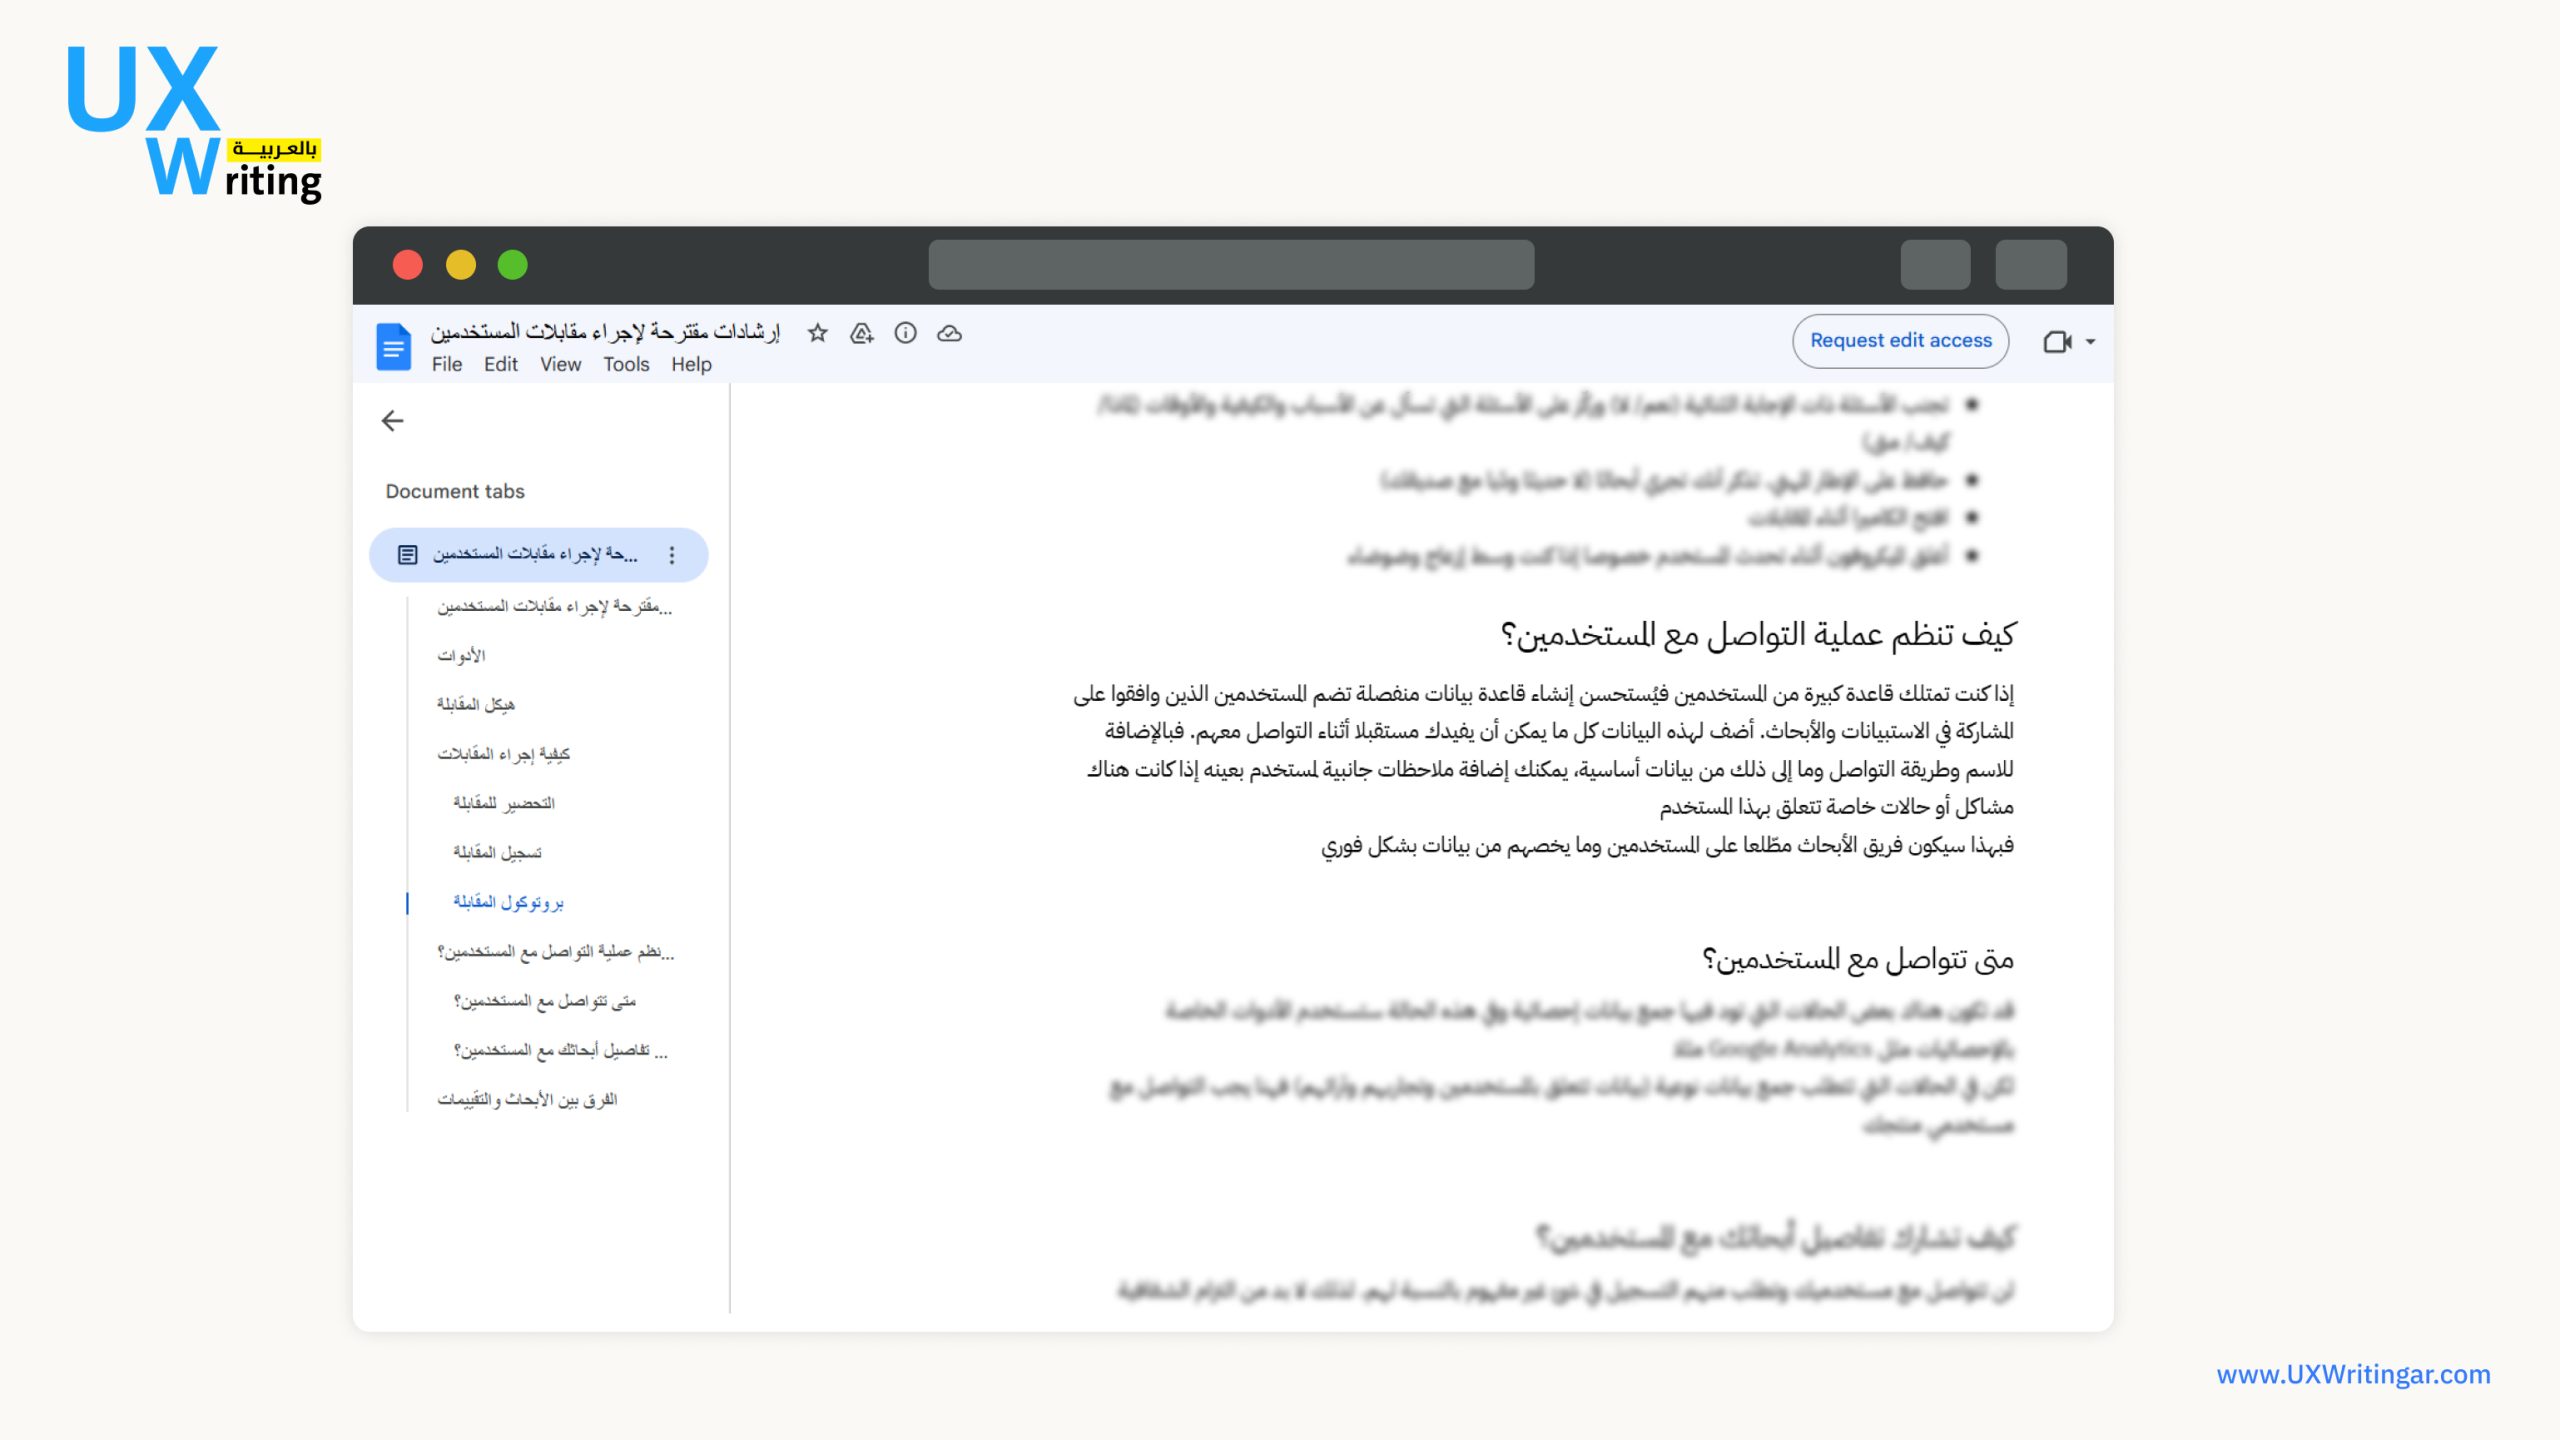The width and height of the screenshot is (2560, 1440).
Task: Open the Help menu
Action: (x=691, y=365)
